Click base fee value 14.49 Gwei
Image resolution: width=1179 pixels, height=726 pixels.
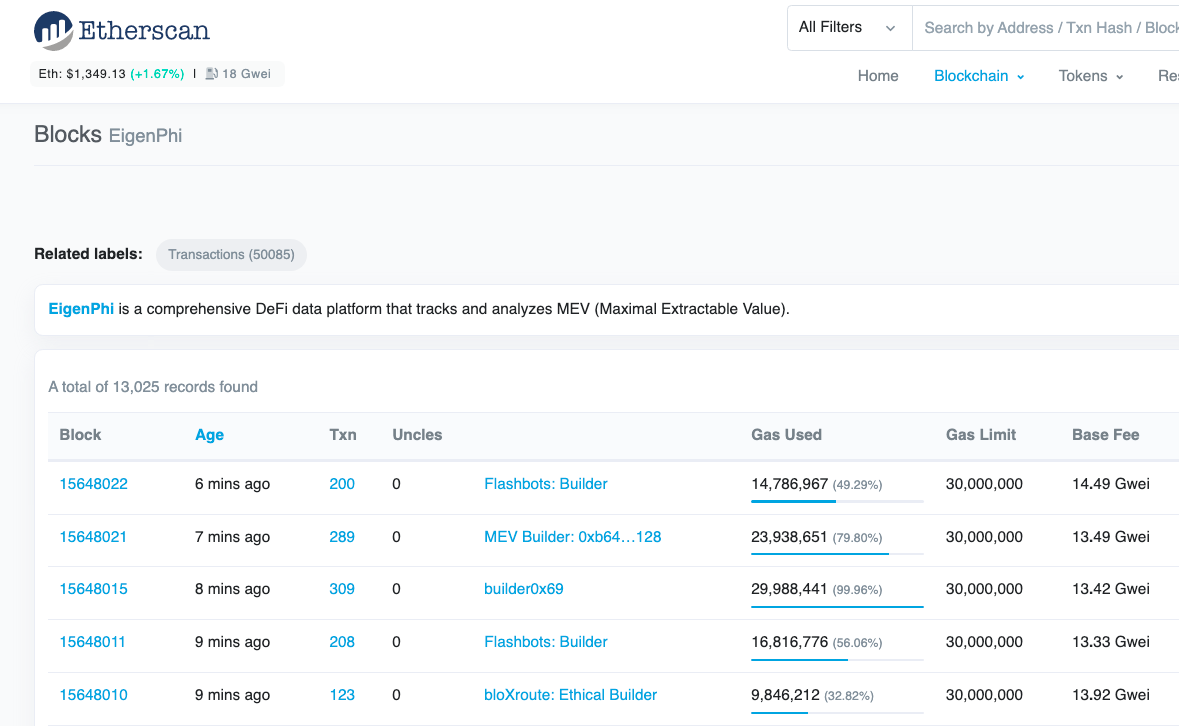tap(1111, 484)
